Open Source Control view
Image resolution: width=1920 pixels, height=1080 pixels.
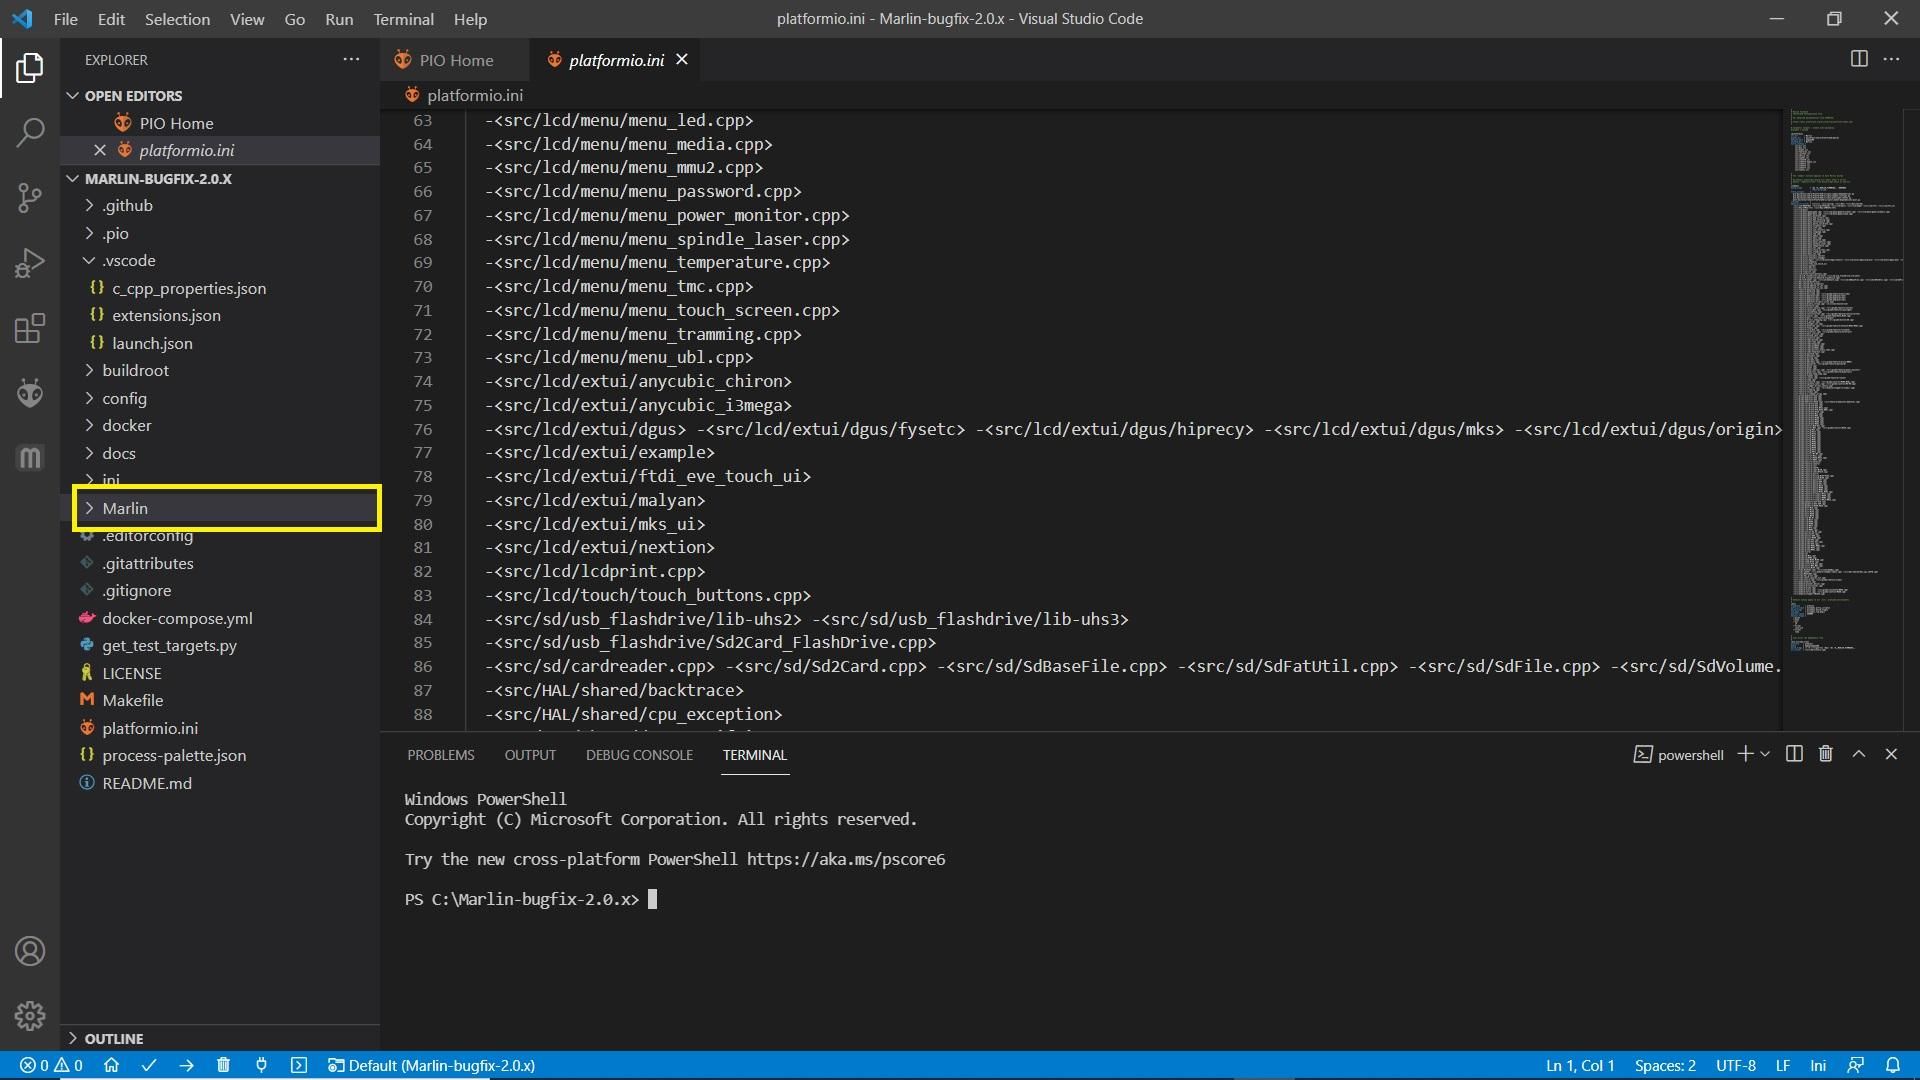pos(30,197)
